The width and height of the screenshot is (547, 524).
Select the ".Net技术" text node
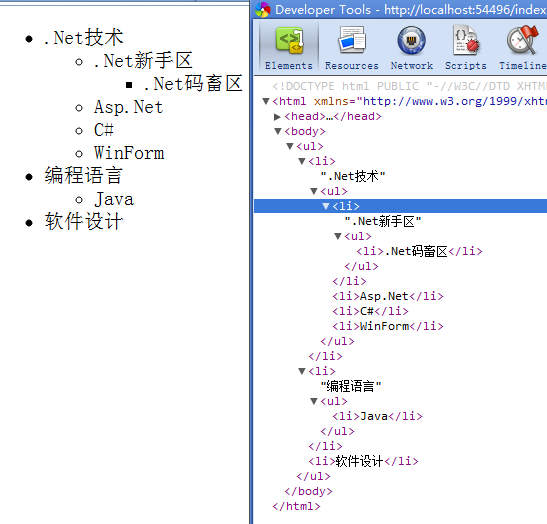(x=353, y=176)
